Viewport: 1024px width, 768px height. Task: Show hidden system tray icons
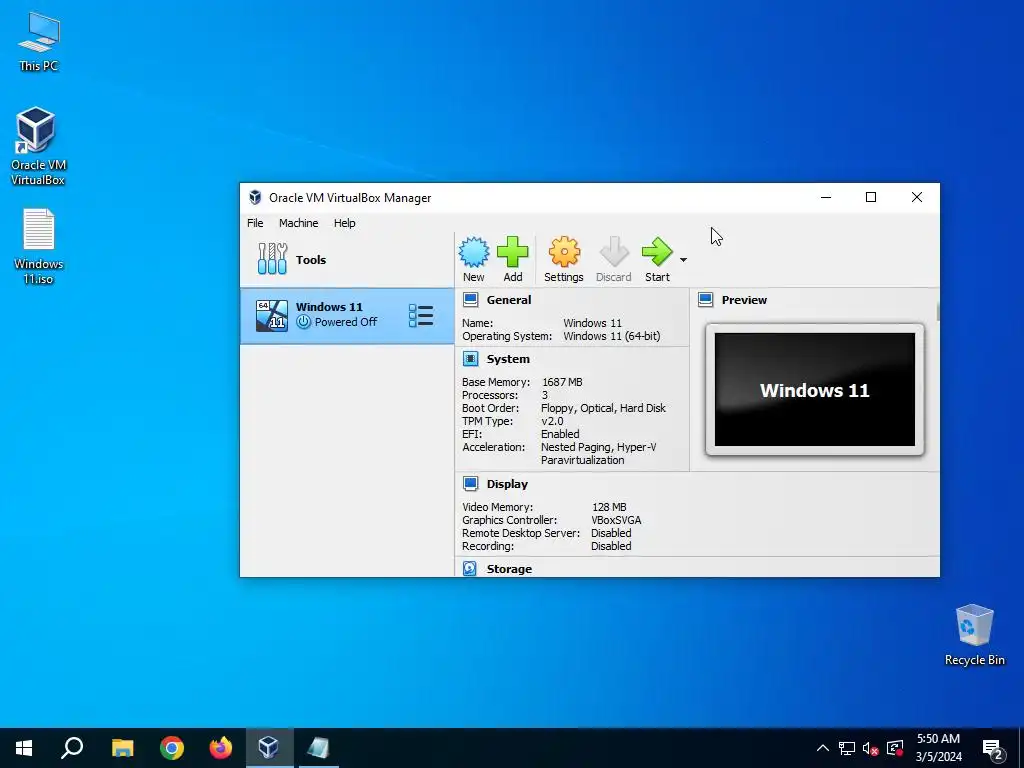pos(823,748)
